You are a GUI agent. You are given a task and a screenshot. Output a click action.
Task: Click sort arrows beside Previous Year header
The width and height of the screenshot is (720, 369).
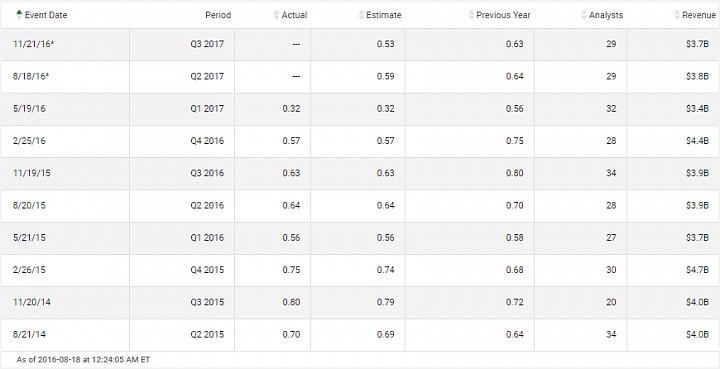tap(471, 15)
